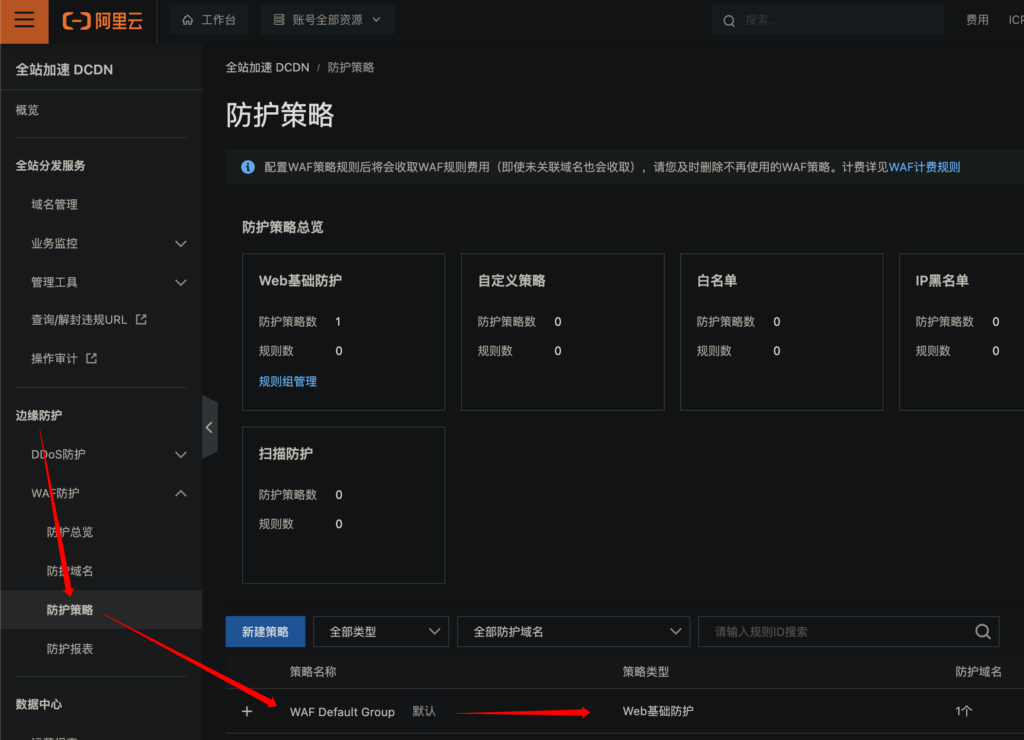
Task: Click the 全站加速 DCDN sidebar title
Action: (x=64, y=69)
